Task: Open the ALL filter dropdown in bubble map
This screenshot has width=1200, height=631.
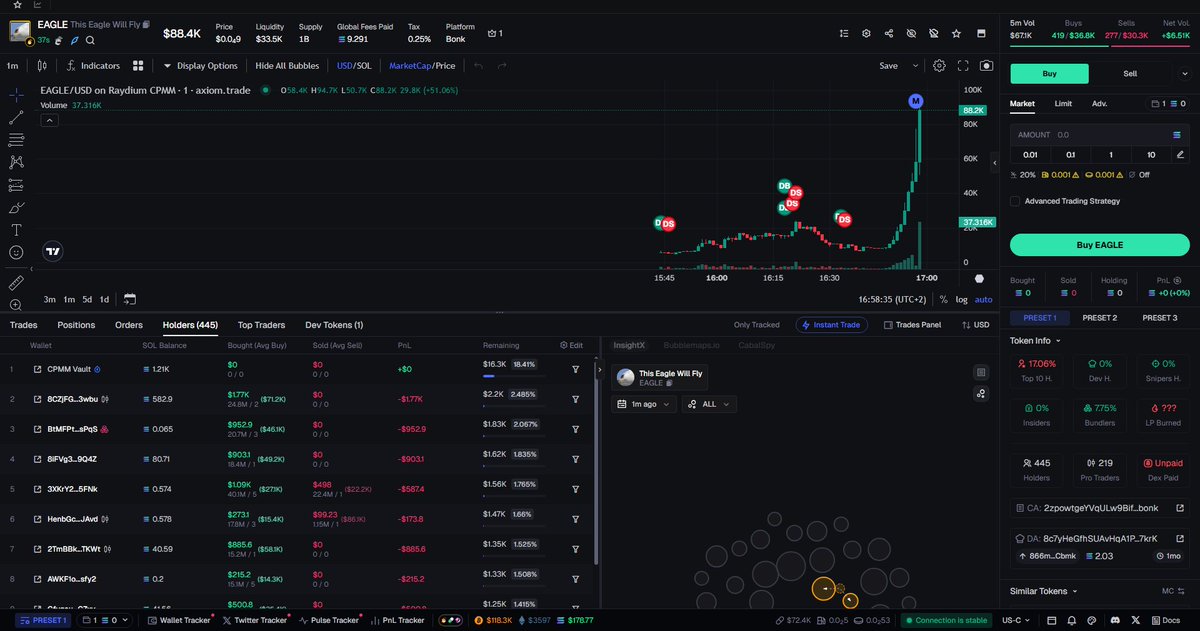Action: (709, 404)
